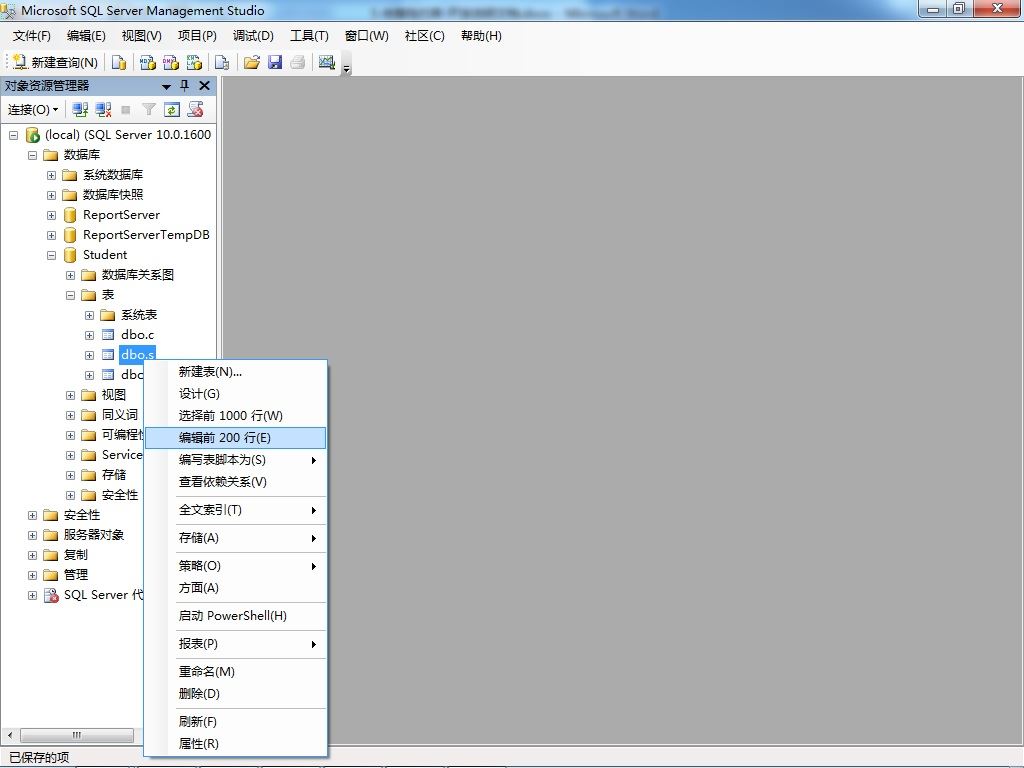Viewport: 1024px width, 768px height.
Task: Click the New Query toolbar button
Action: [x=55, y=62]
